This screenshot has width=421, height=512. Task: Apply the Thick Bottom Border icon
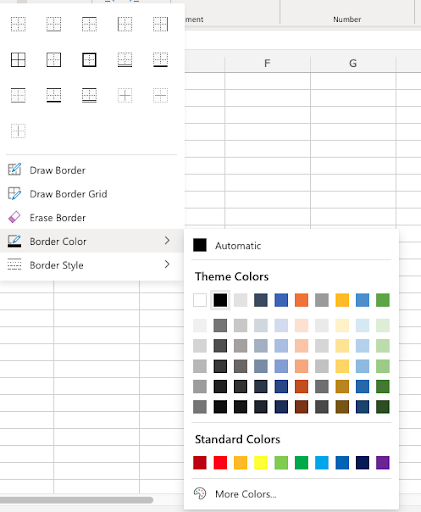tap(160, 60)
